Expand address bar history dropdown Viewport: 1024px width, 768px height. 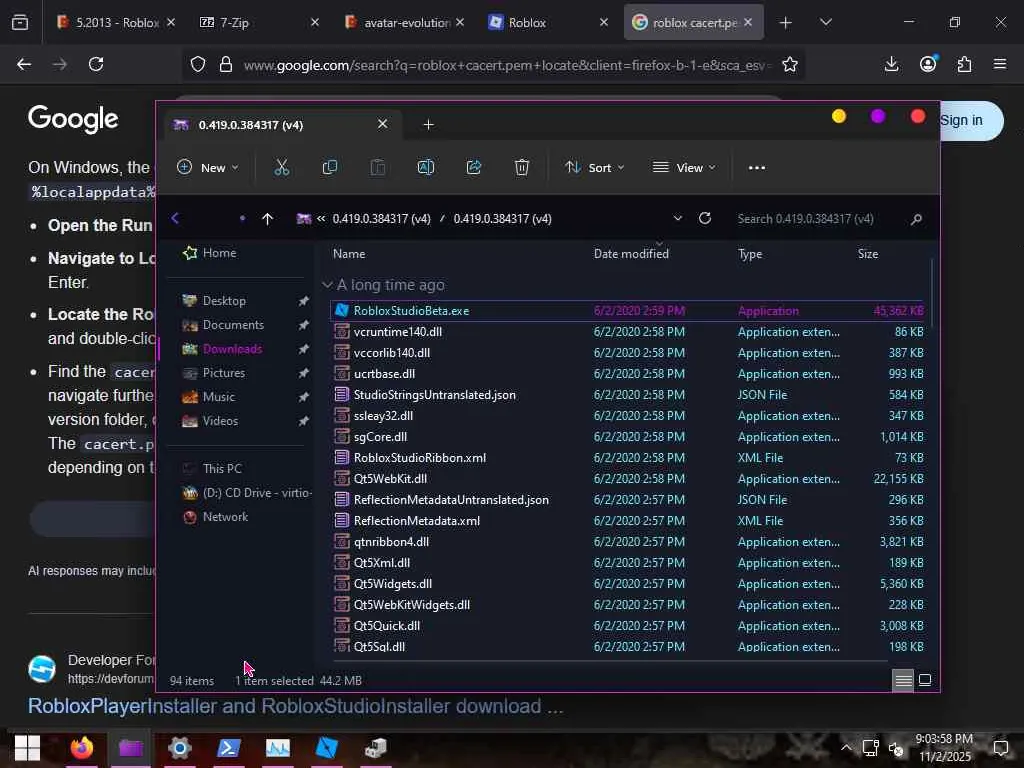point(677,219)
